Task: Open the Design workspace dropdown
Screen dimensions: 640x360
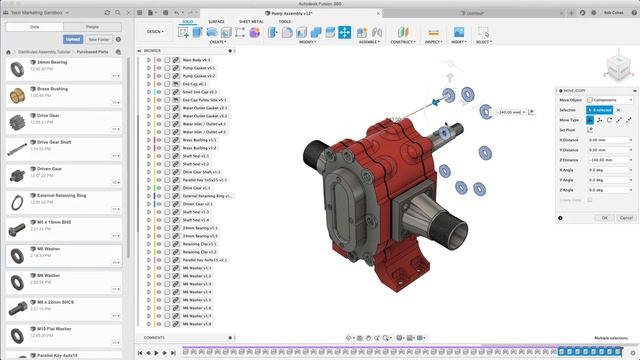Action: [155, 31]
